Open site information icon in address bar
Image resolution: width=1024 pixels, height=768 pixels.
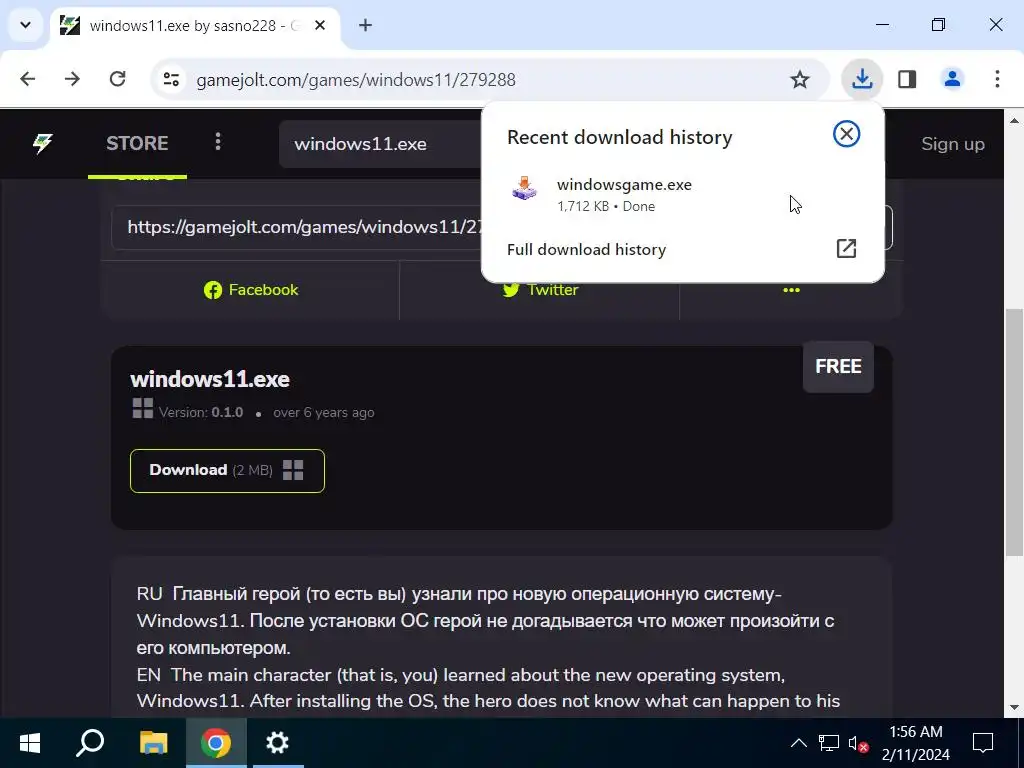click(172, 80)
